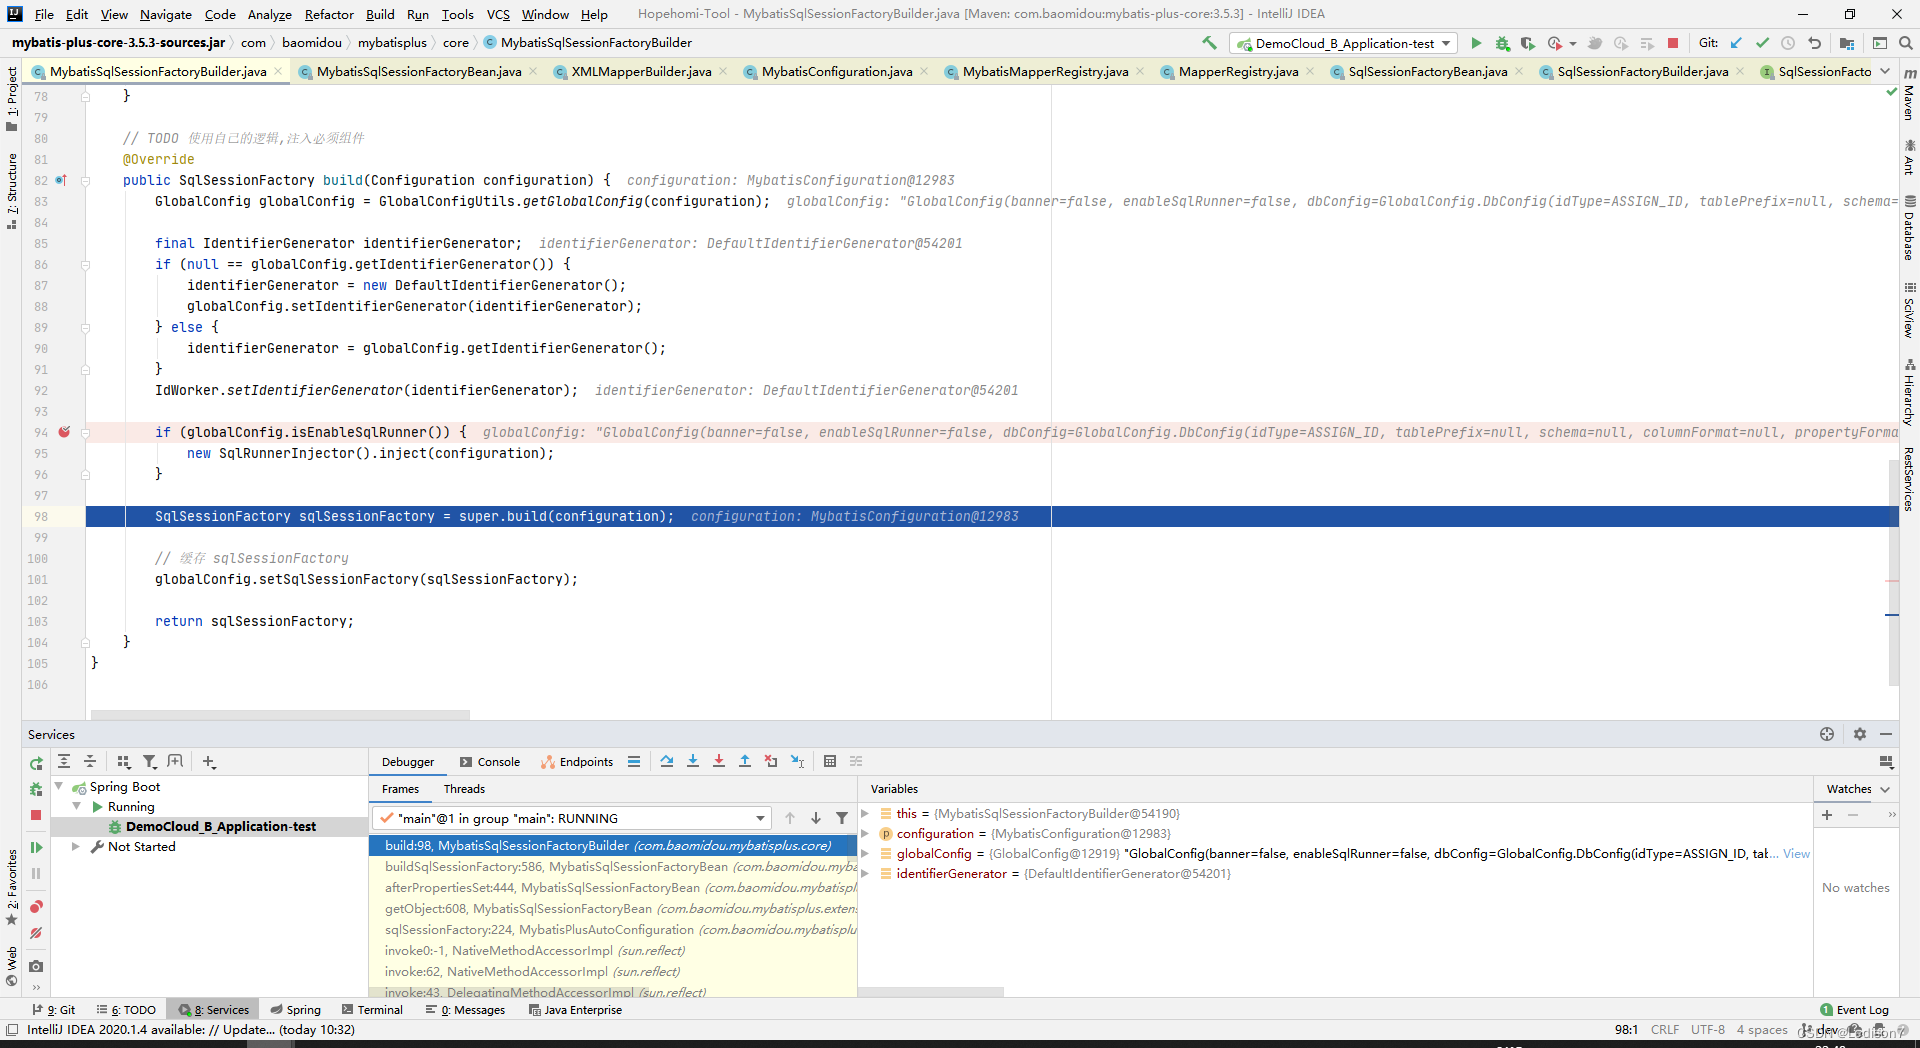Open the Event Log button
The image size is (1920, 1048).
(x=1855, y=1010)
